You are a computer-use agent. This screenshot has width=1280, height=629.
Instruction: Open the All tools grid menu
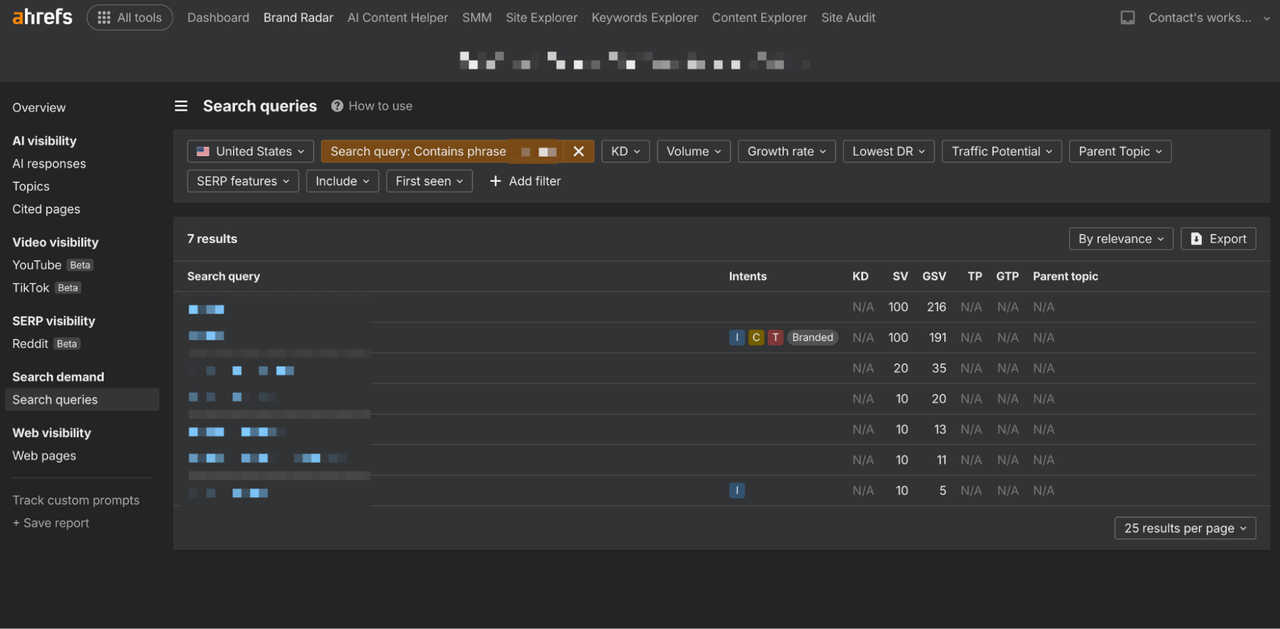[130, 17]
